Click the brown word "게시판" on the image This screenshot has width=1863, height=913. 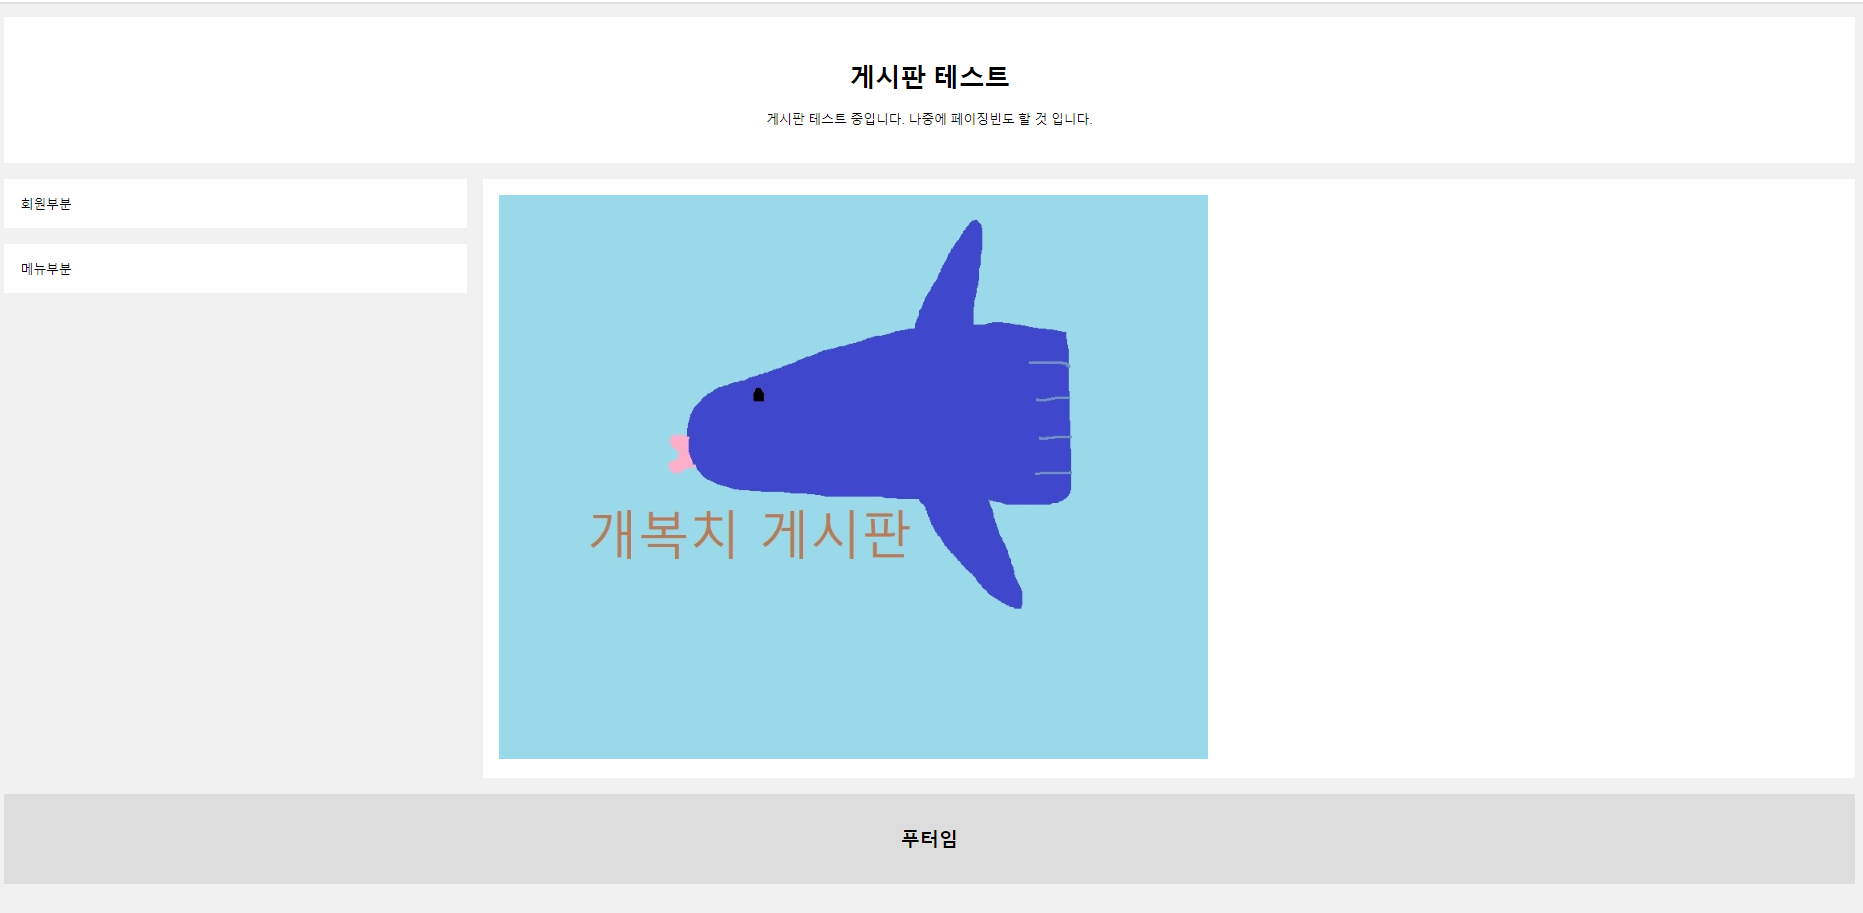(x=836, y=534)
